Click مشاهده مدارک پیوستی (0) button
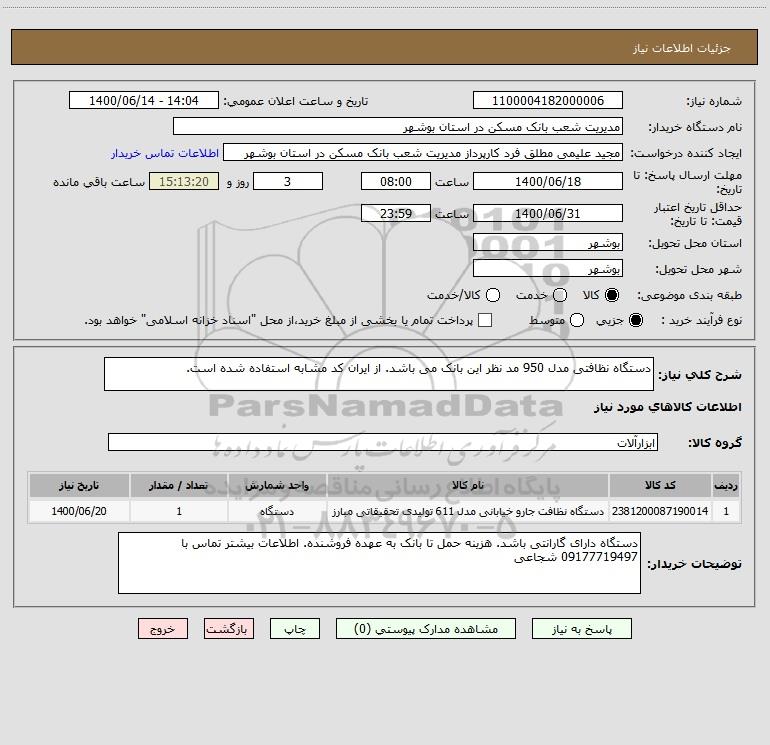The image size is (770, 745). tap(426, 629)
